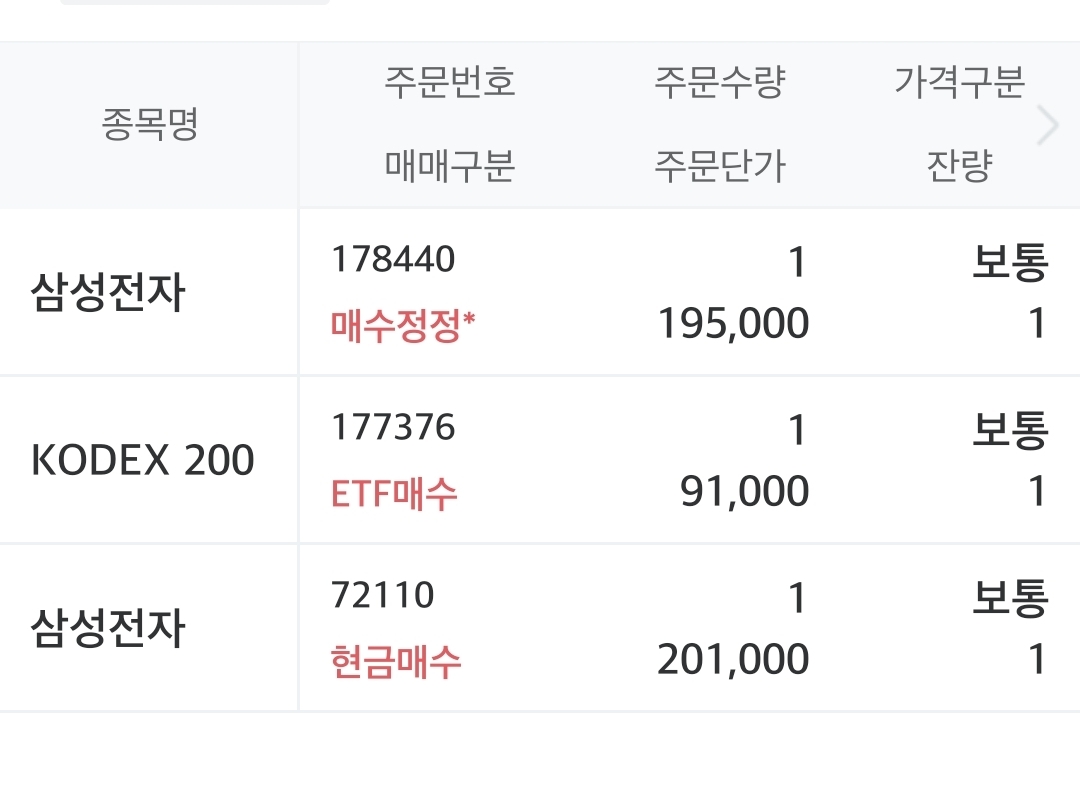Click the 잔량 column header

959,166
